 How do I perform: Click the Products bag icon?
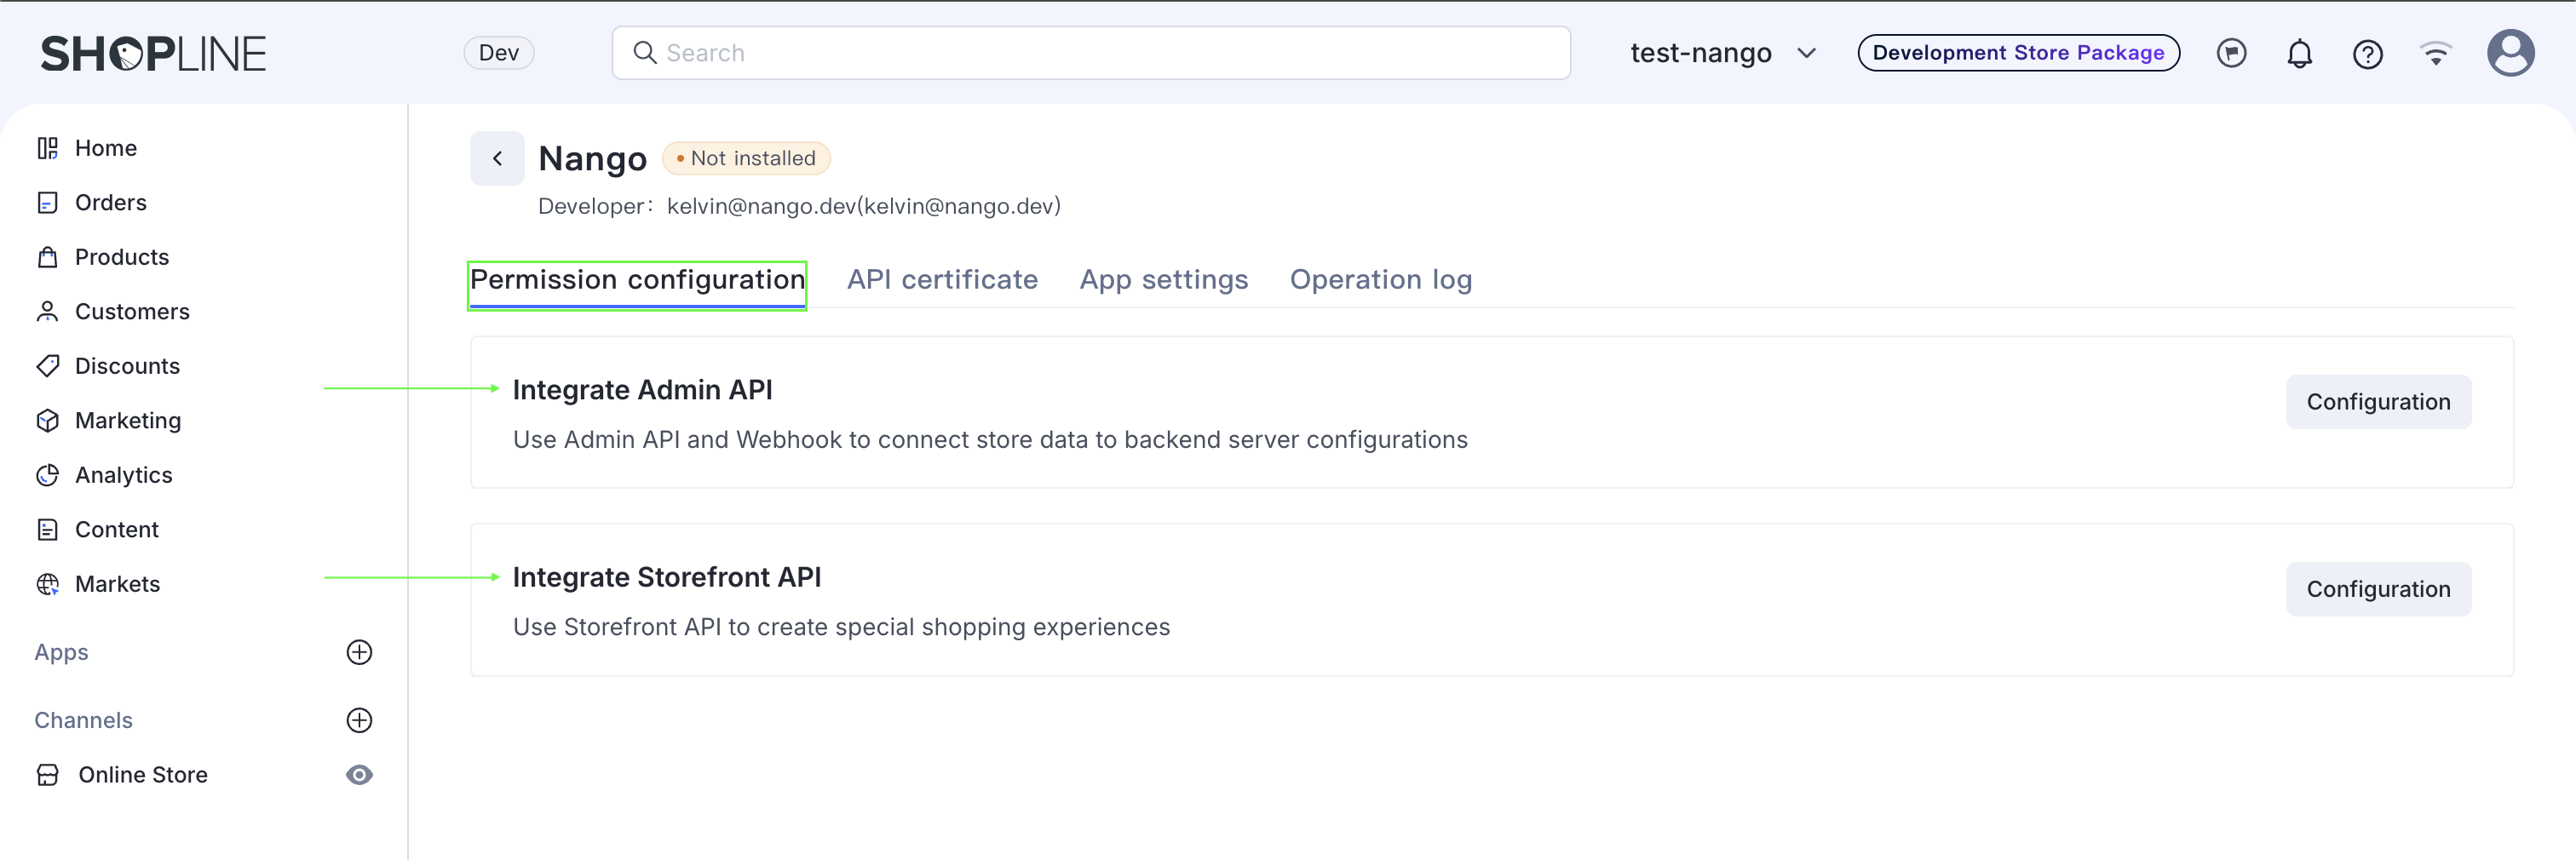[47, 257]
